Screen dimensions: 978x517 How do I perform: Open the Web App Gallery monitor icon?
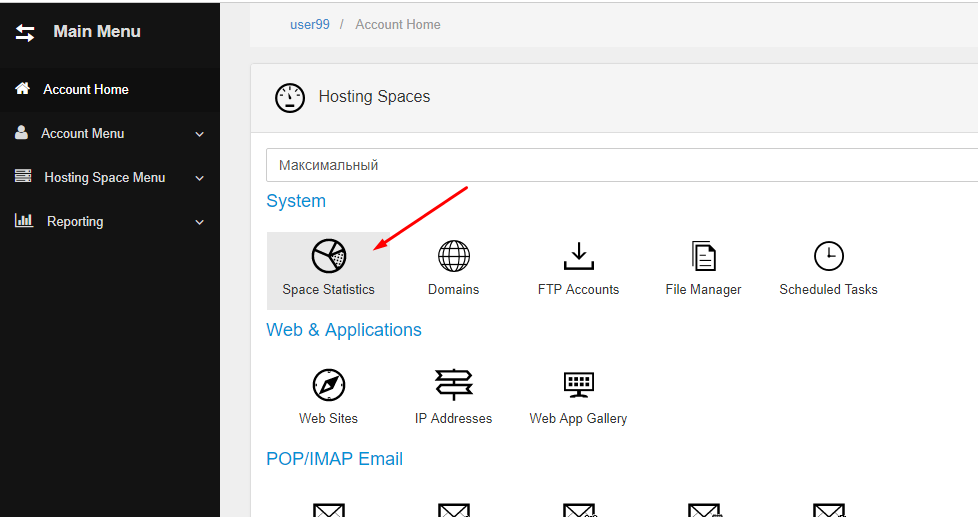[x=579, y=385]
